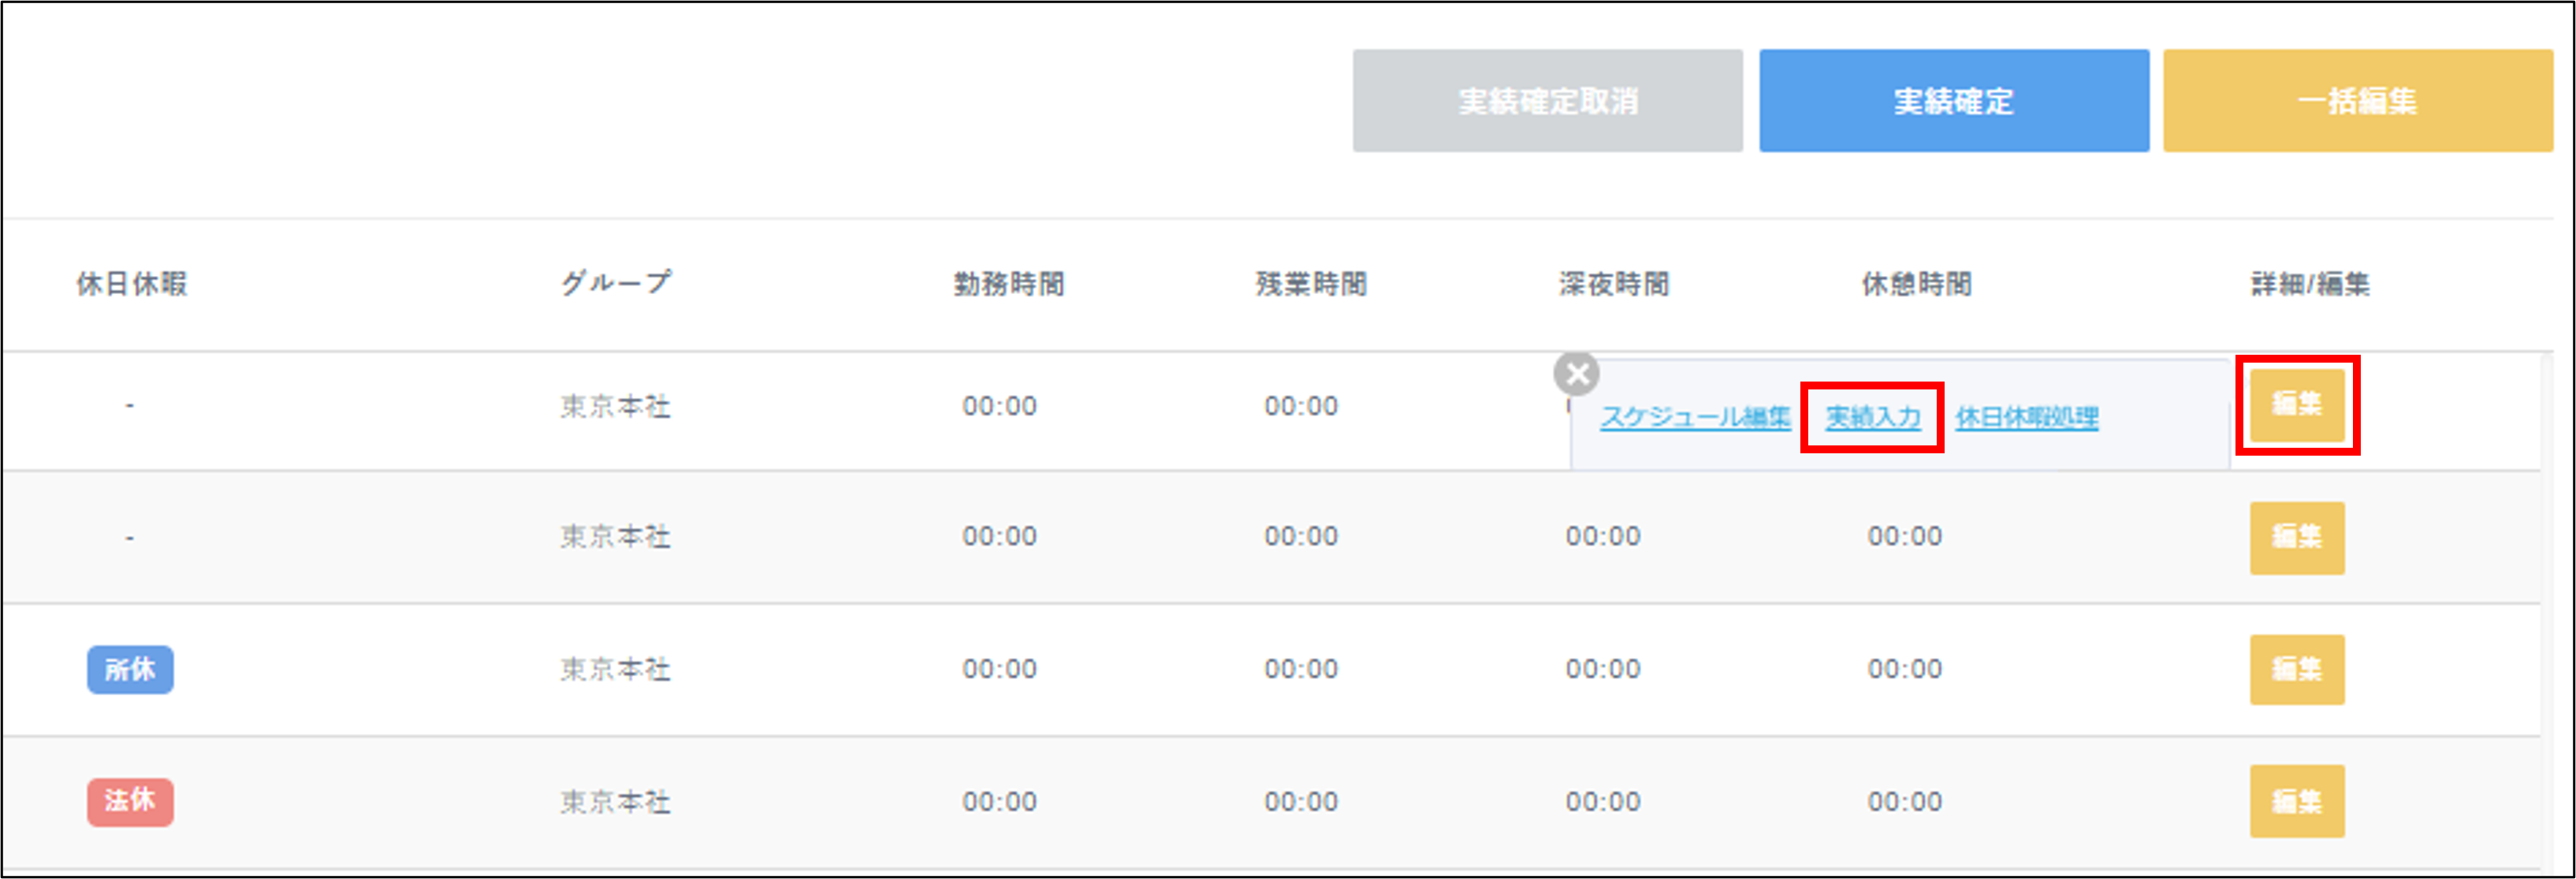
Task: Click the グループ column header
Action: (x=615, y=284)
